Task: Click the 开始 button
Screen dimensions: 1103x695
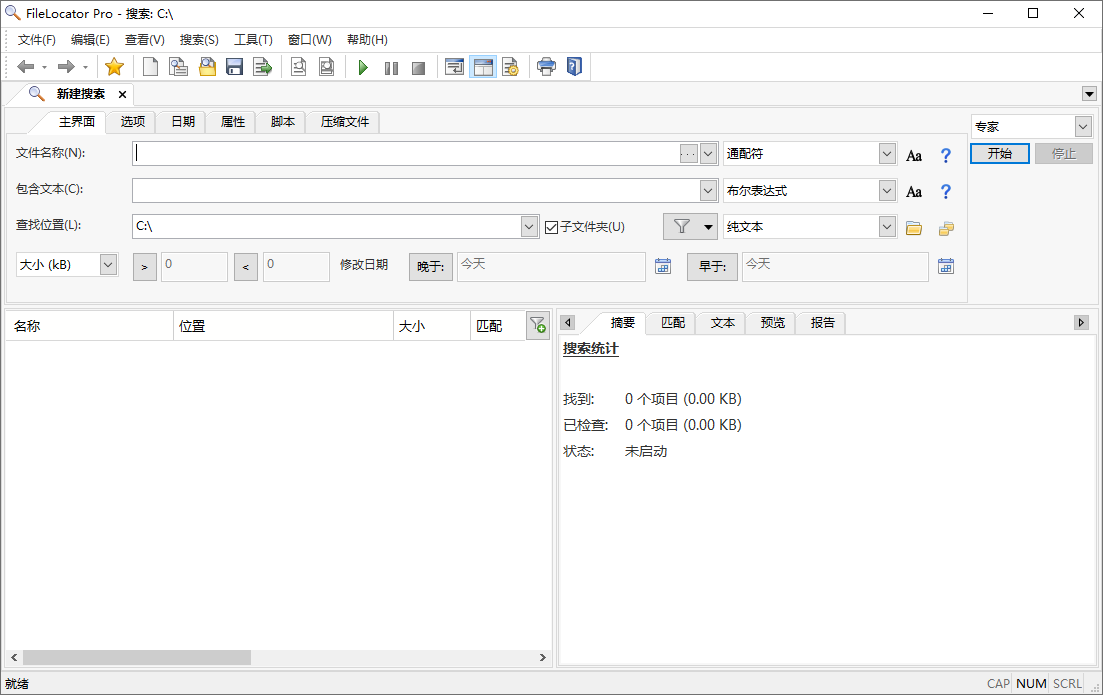Action: click(999, 154)
